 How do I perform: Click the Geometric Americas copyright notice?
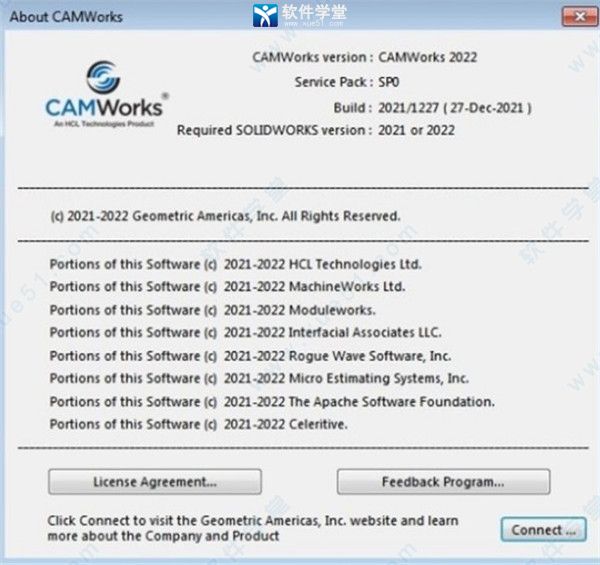coord(225,215)
